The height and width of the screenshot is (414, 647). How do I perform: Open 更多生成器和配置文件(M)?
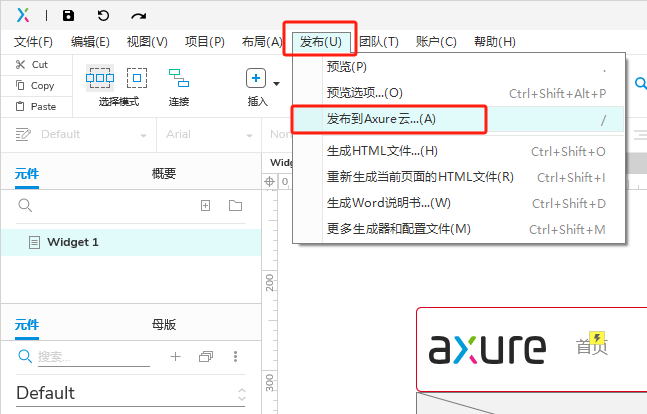(x=458, y=229)
